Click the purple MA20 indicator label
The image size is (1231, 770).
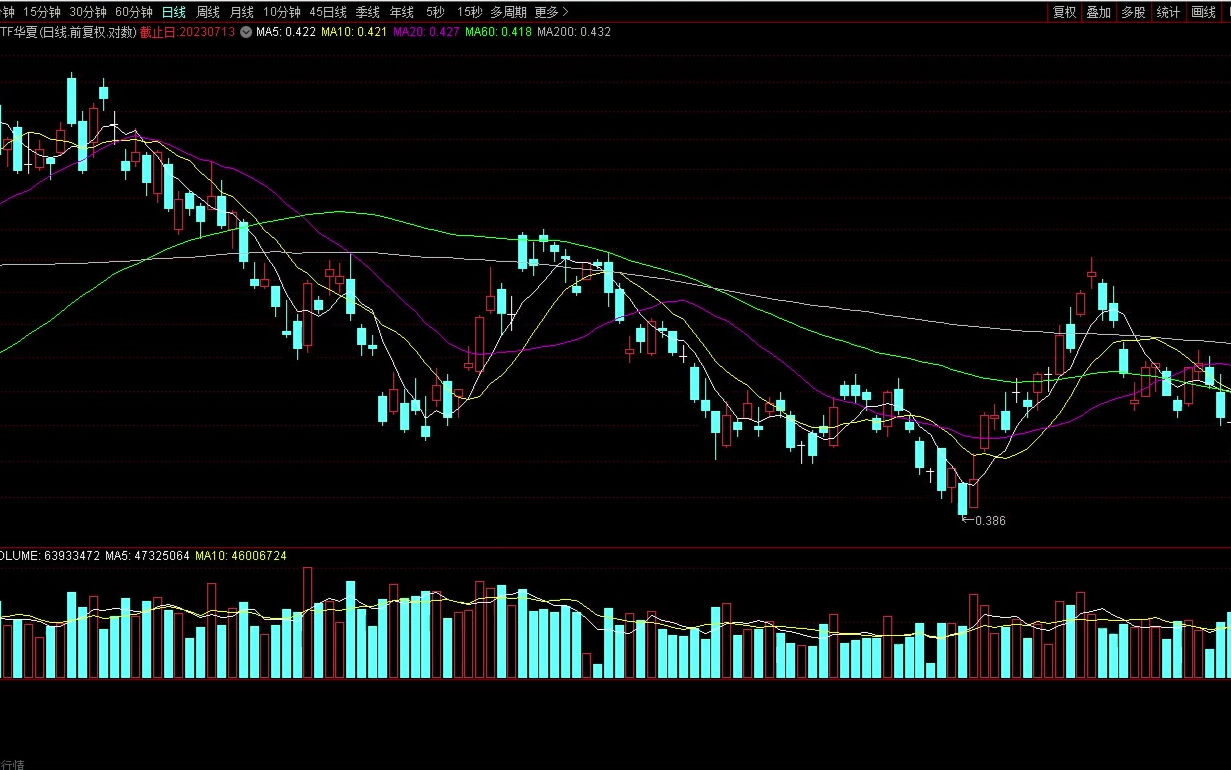click(x=426, y=32)
